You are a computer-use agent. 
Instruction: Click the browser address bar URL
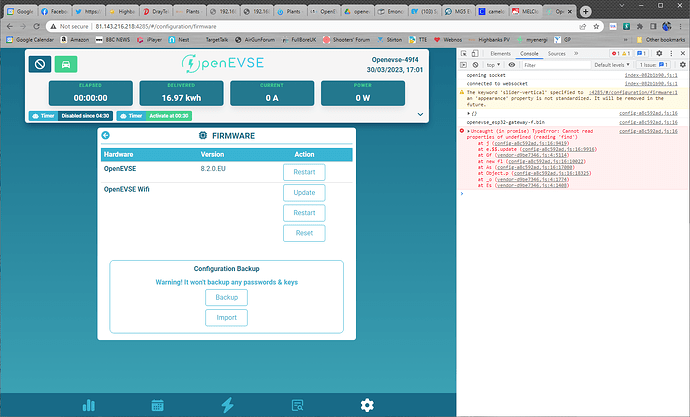[156, 26]
